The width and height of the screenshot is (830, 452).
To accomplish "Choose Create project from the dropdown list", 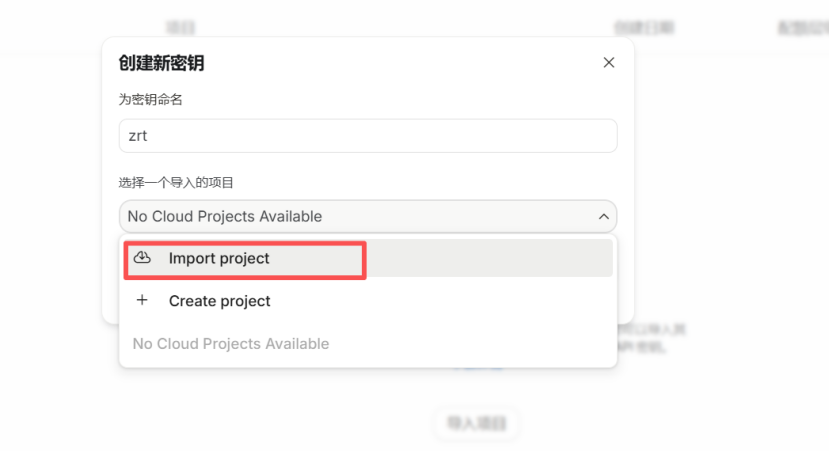I will 219,301.
